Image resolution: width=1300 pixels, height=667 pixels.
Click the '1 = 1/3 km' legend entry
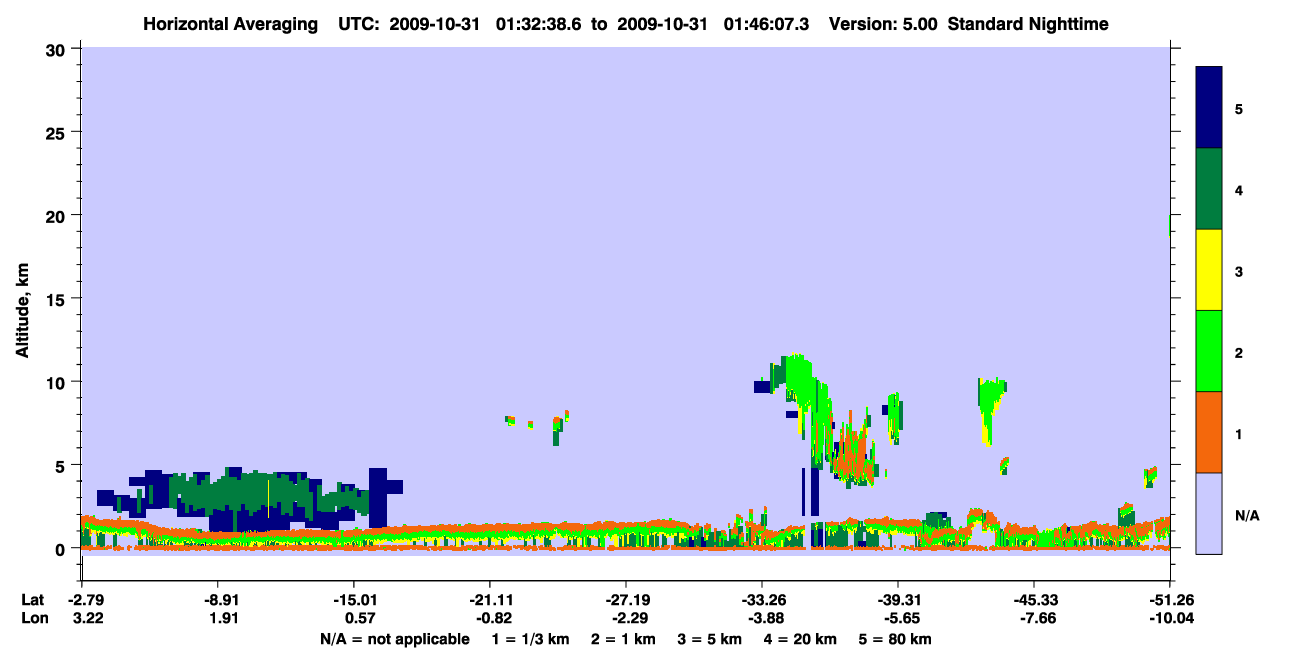pyautogui.click(x=532, y=639)
